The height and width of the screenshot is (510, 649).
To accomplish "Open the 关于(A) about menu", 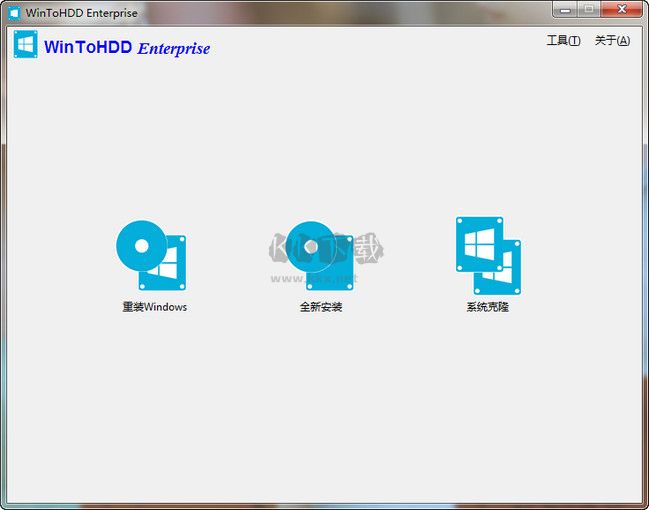I will coord(612,41).
